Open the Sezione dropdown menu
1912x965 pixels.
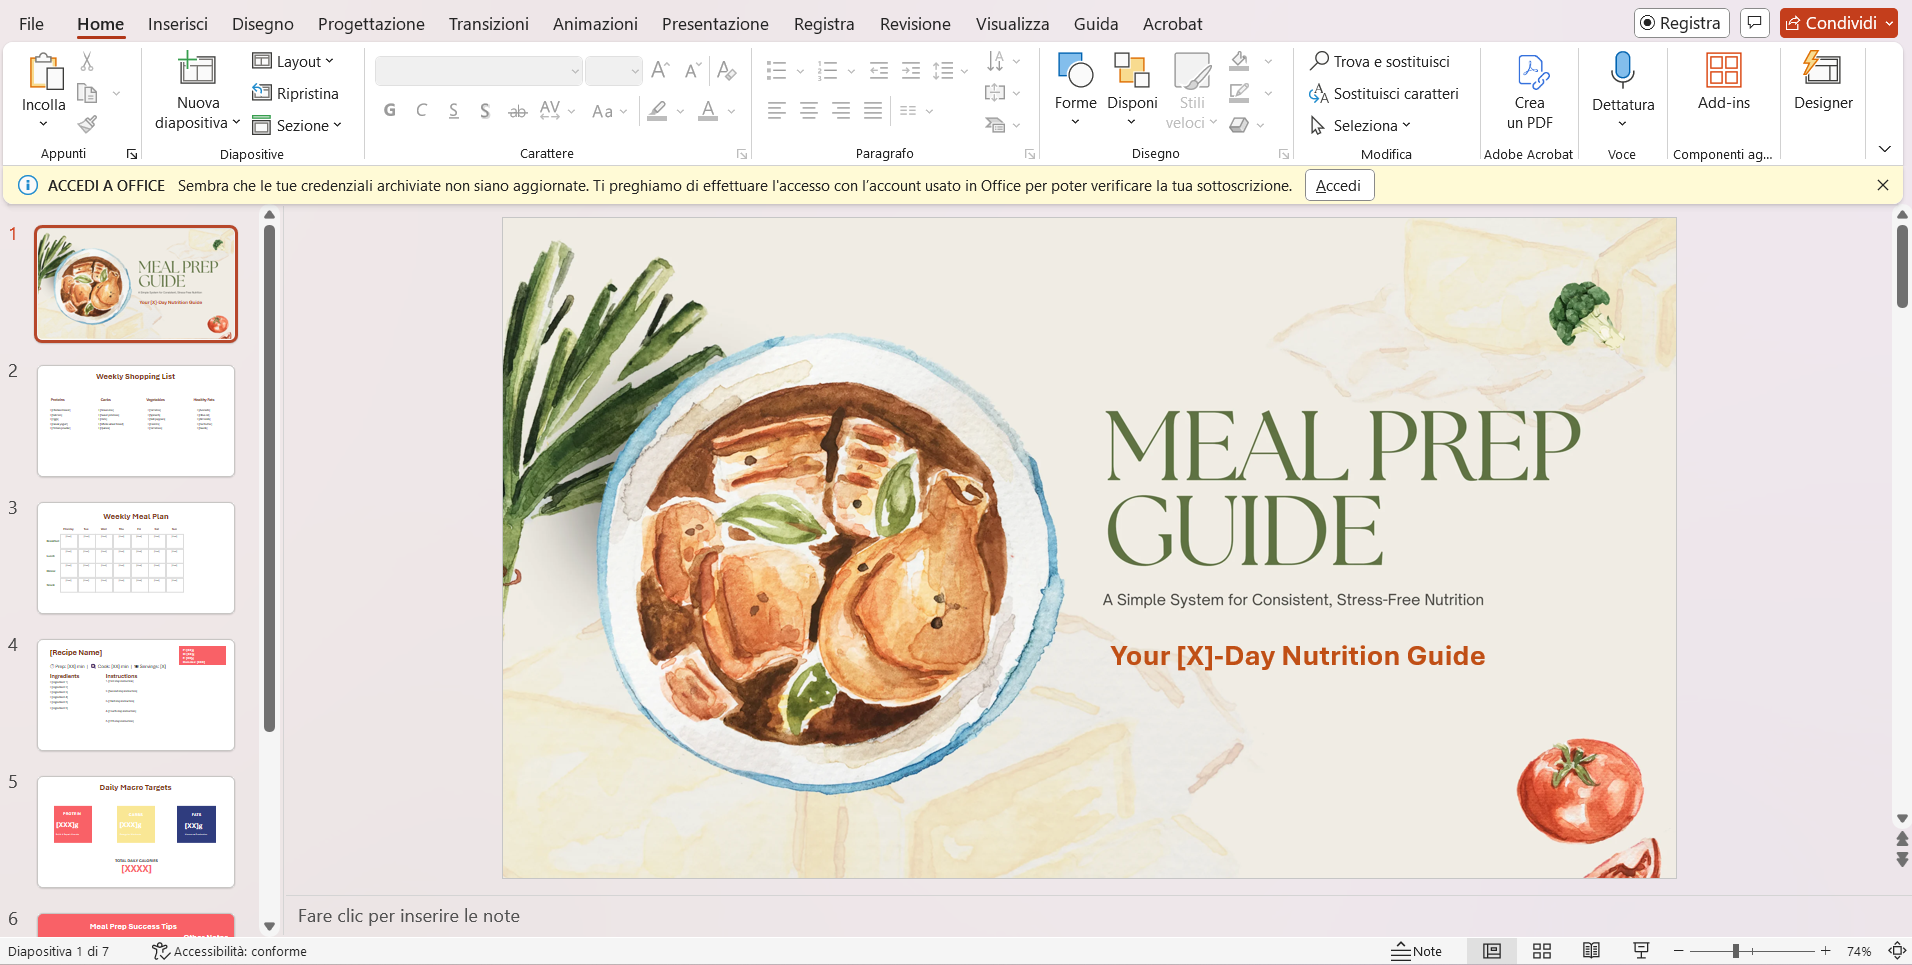pos(297,125)
